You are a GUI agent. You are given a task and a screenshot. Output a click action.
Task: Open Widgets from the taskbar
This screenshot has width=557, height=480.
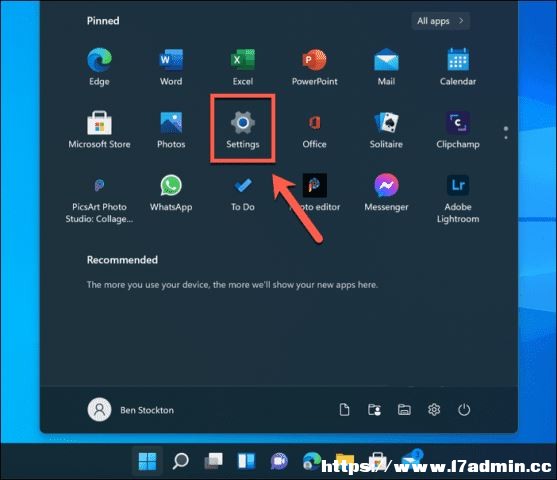point(246,461)
